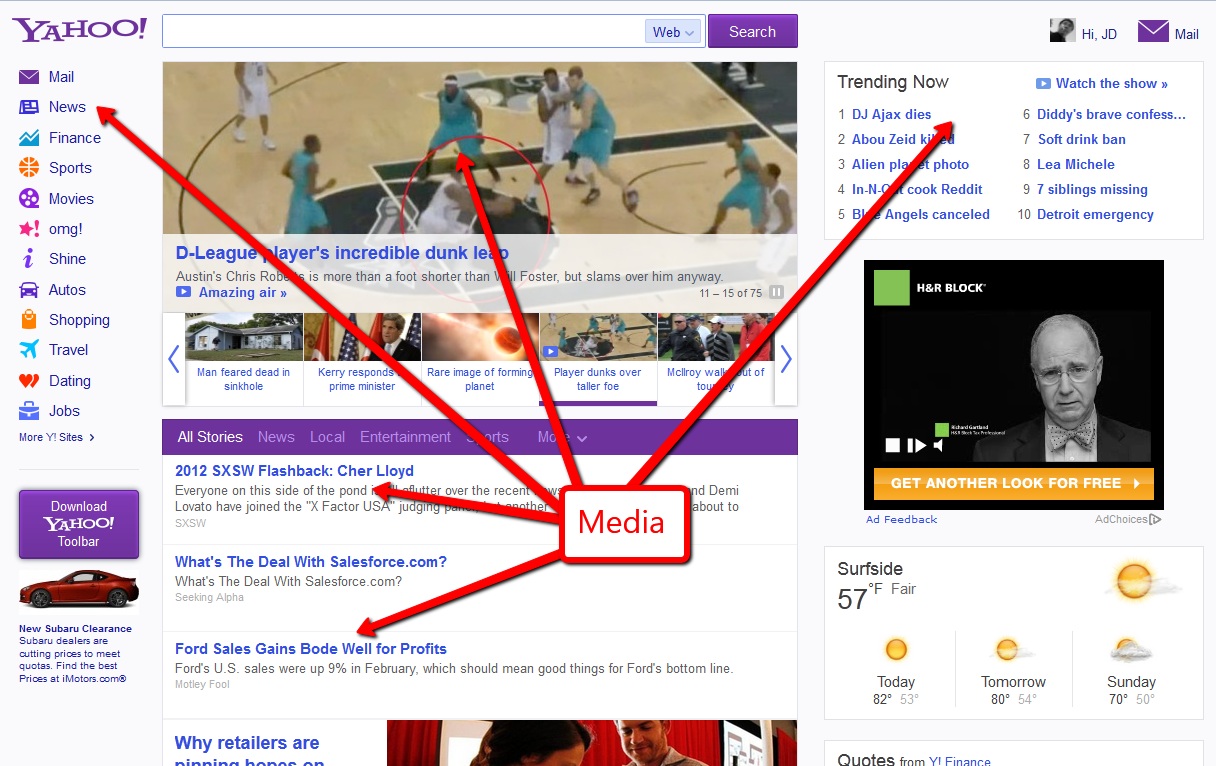Advance the carousel with the right arrow
The height and width of the screenshot is (766, 1216).
coord(785,358)
